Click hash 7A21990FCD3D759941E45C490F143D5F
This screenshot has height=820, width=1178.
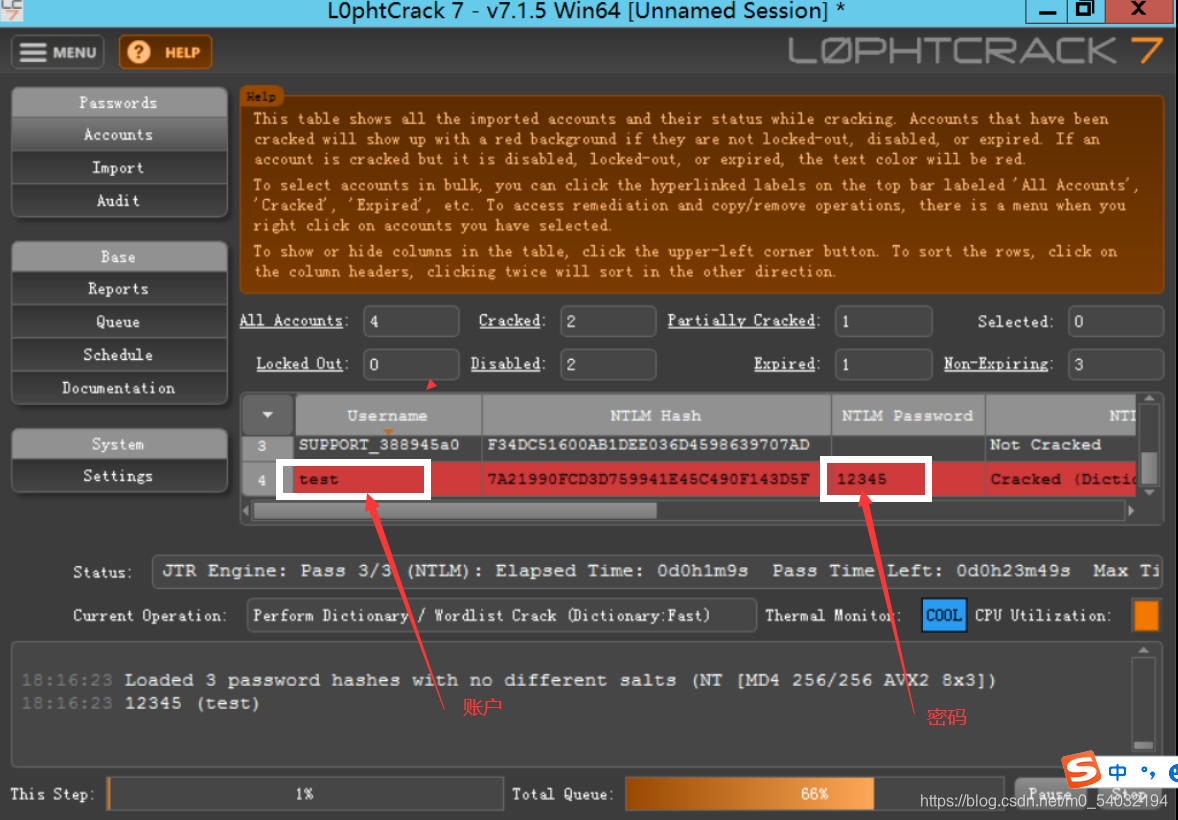pyautogui.click(x=648, y=479)
